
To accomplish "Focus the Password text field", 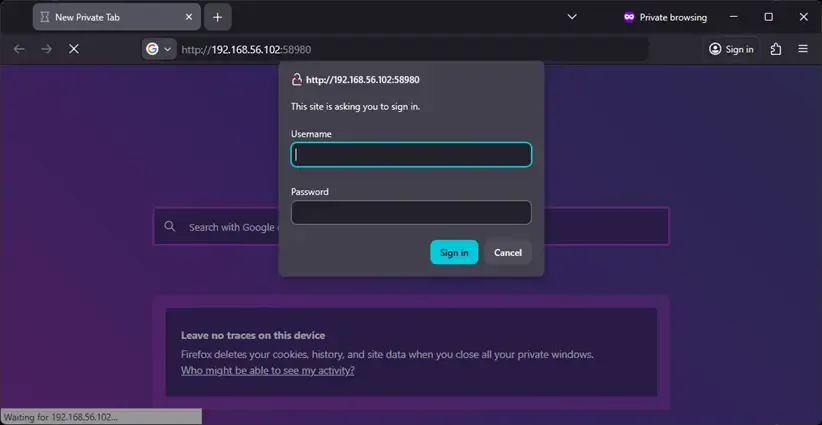I will tap(410, 212).
